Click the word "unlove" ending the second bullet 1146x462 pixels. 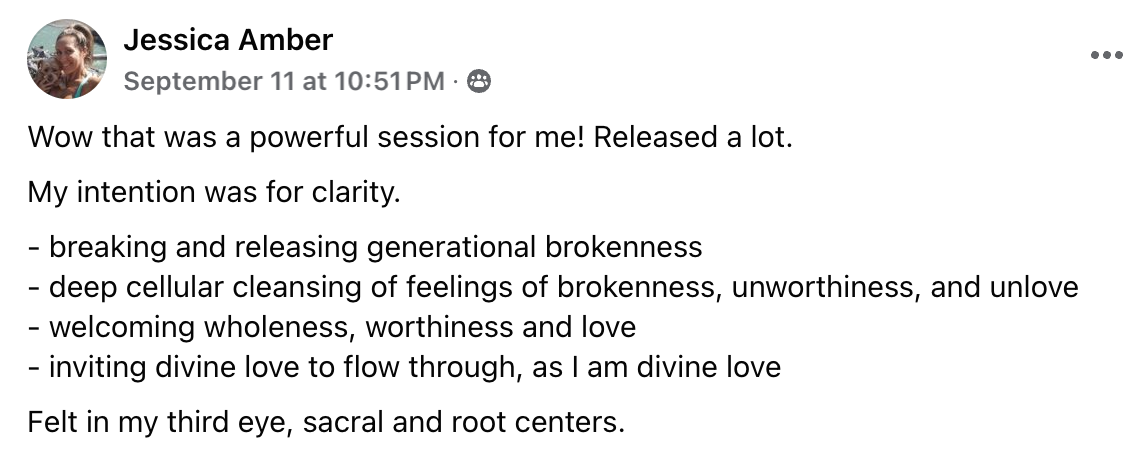(1033, 287)
